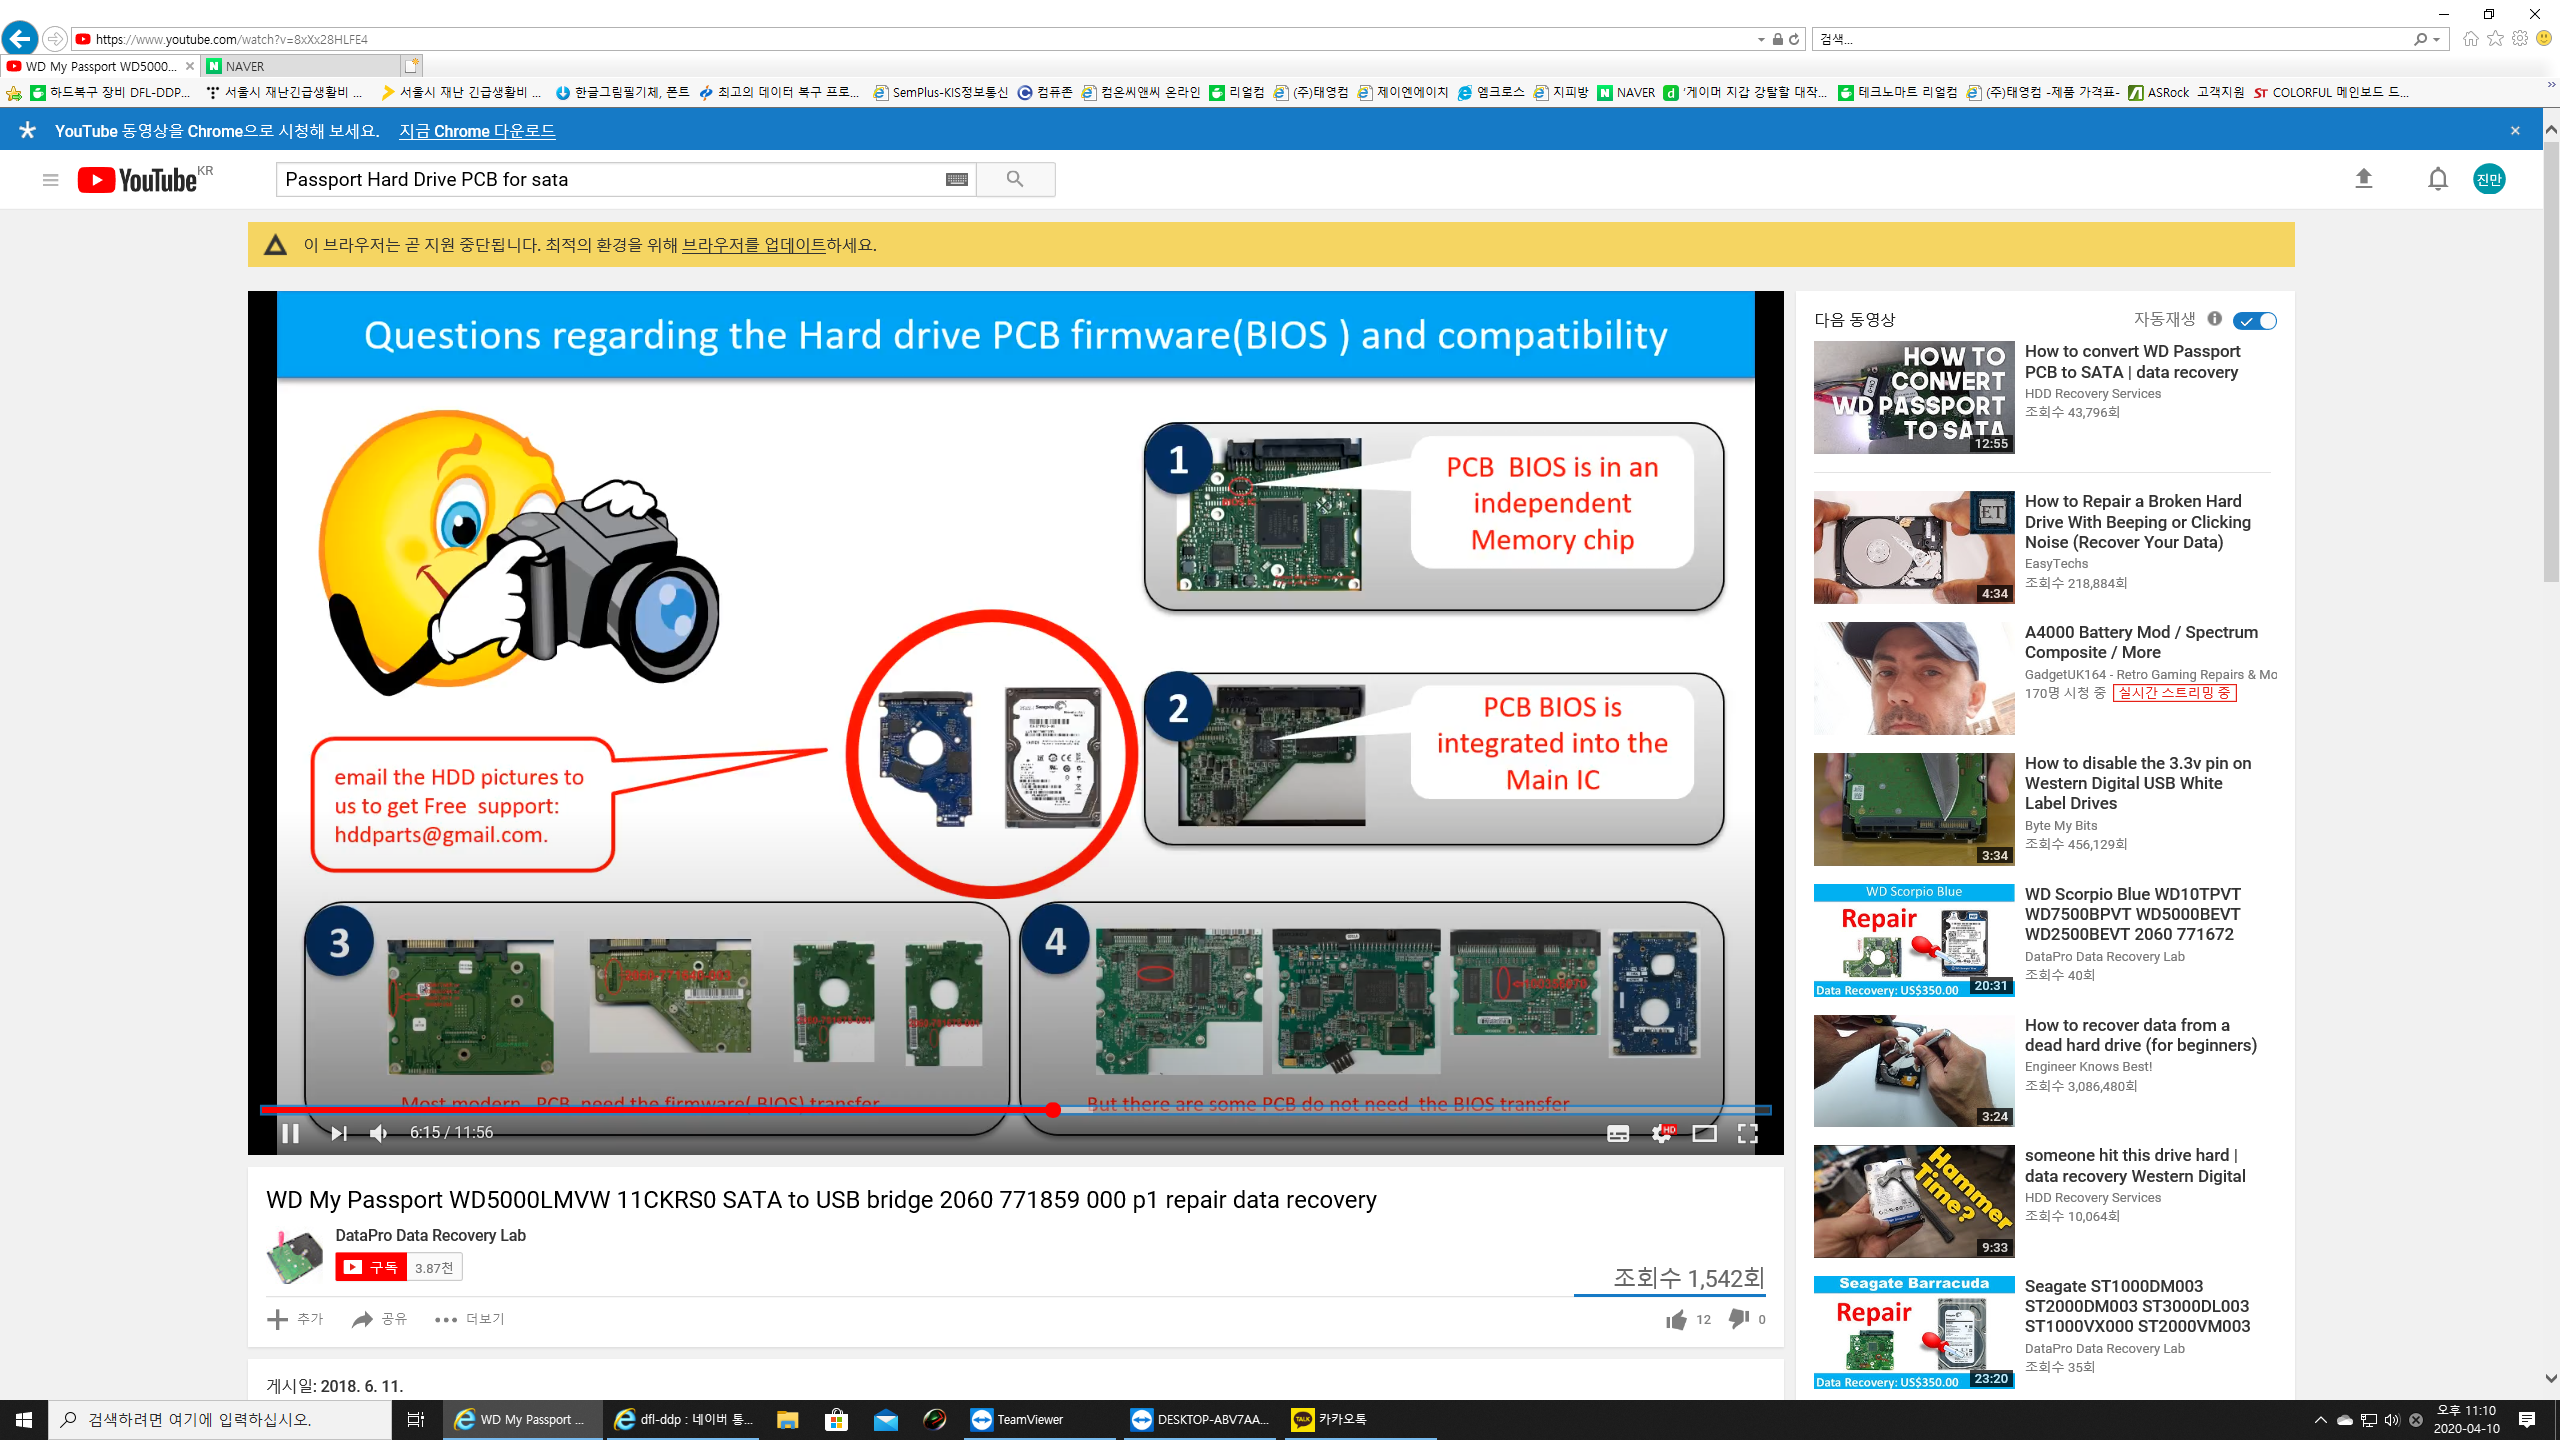2560x1440 pixels.
Task: Refresh page with reload icon
Action: click(x=1794, y=39)
